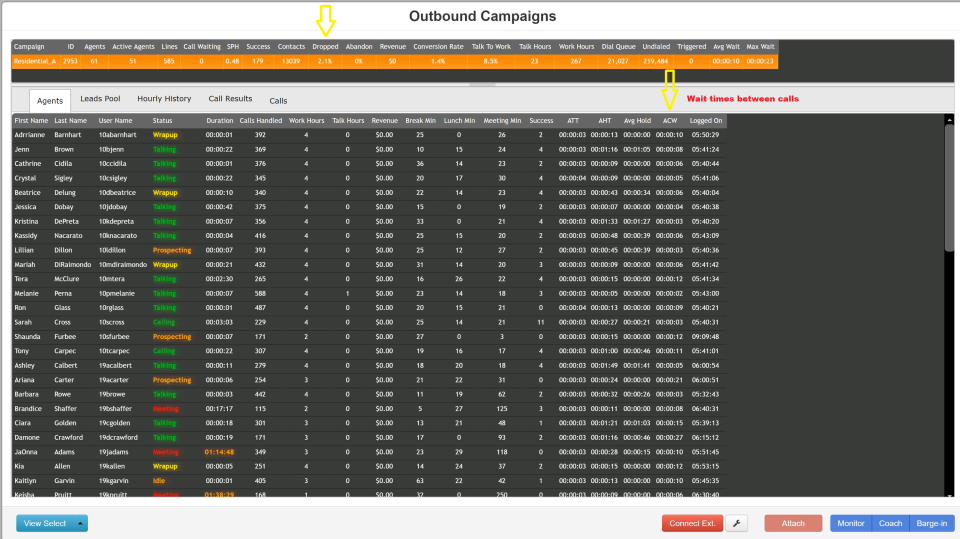The width and height of the screenshot is (960, 539).
Task: Sort by the AHT column header
Action: 604,121
